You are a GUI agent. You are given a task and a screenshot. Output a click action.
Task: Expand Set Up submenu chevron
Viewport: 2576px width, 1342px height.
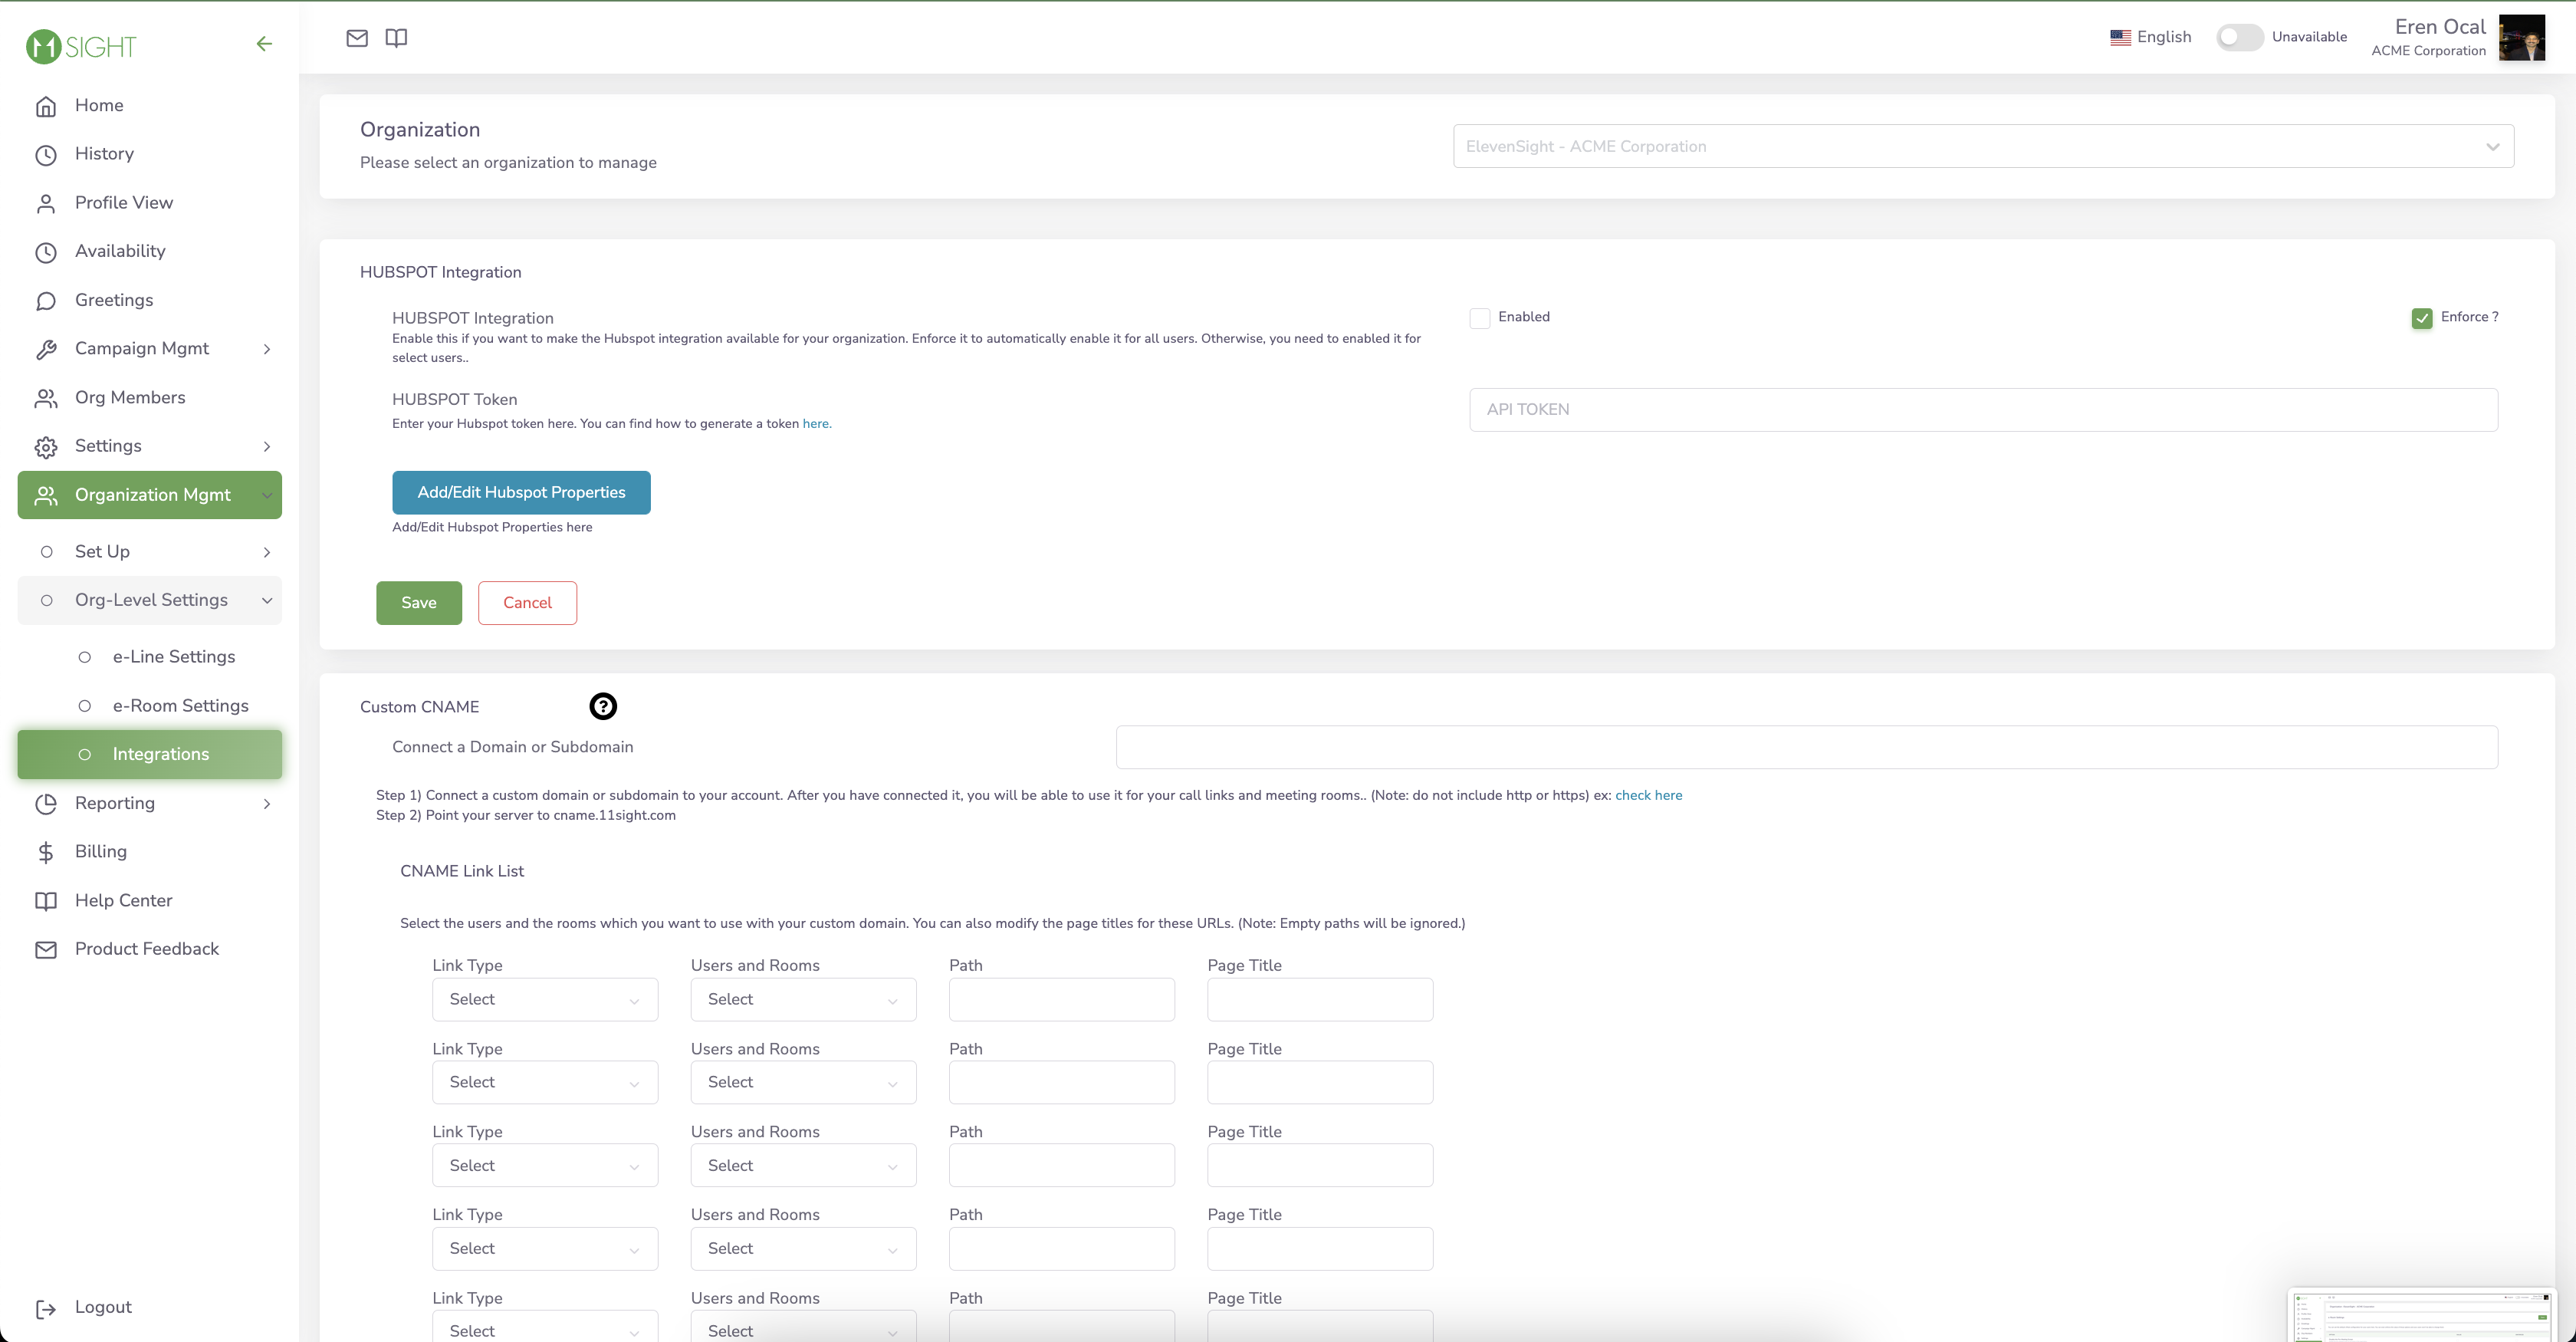pyautogui.click(x=267, y=552)
